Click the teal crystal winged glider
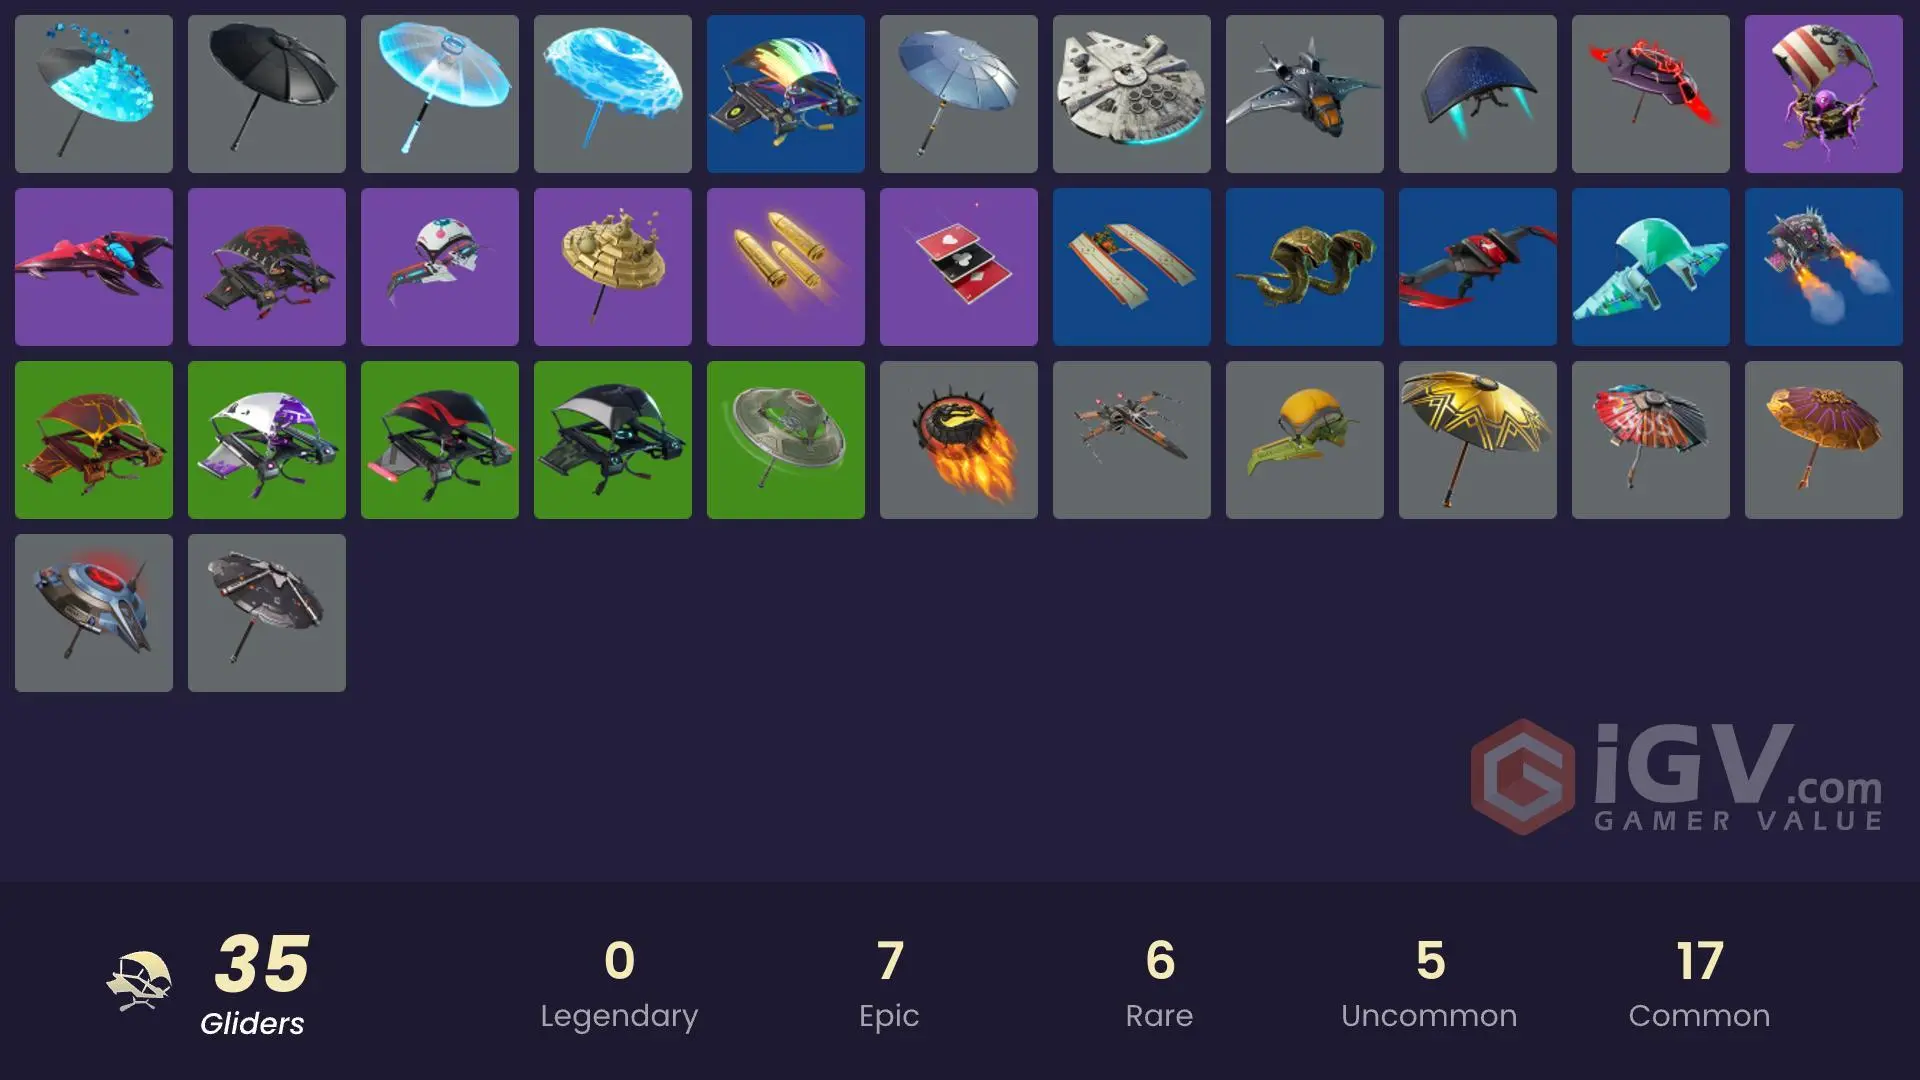This screenshot has height=1080, width=1920. tap(1651, 267)
